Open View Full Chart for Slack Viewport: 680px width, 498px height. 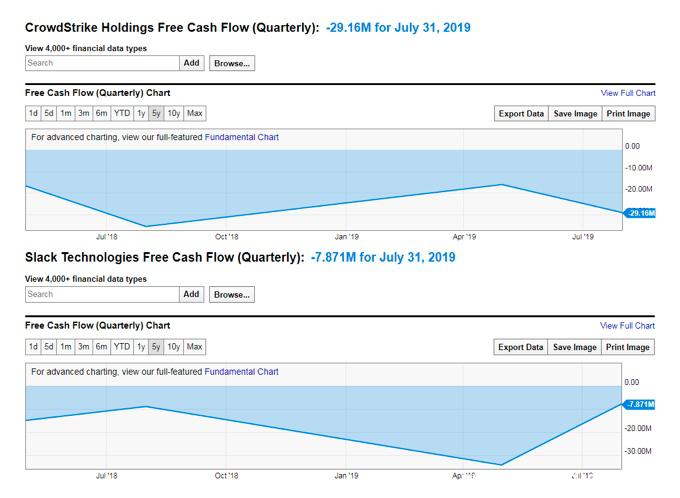(x=627, y=325)
